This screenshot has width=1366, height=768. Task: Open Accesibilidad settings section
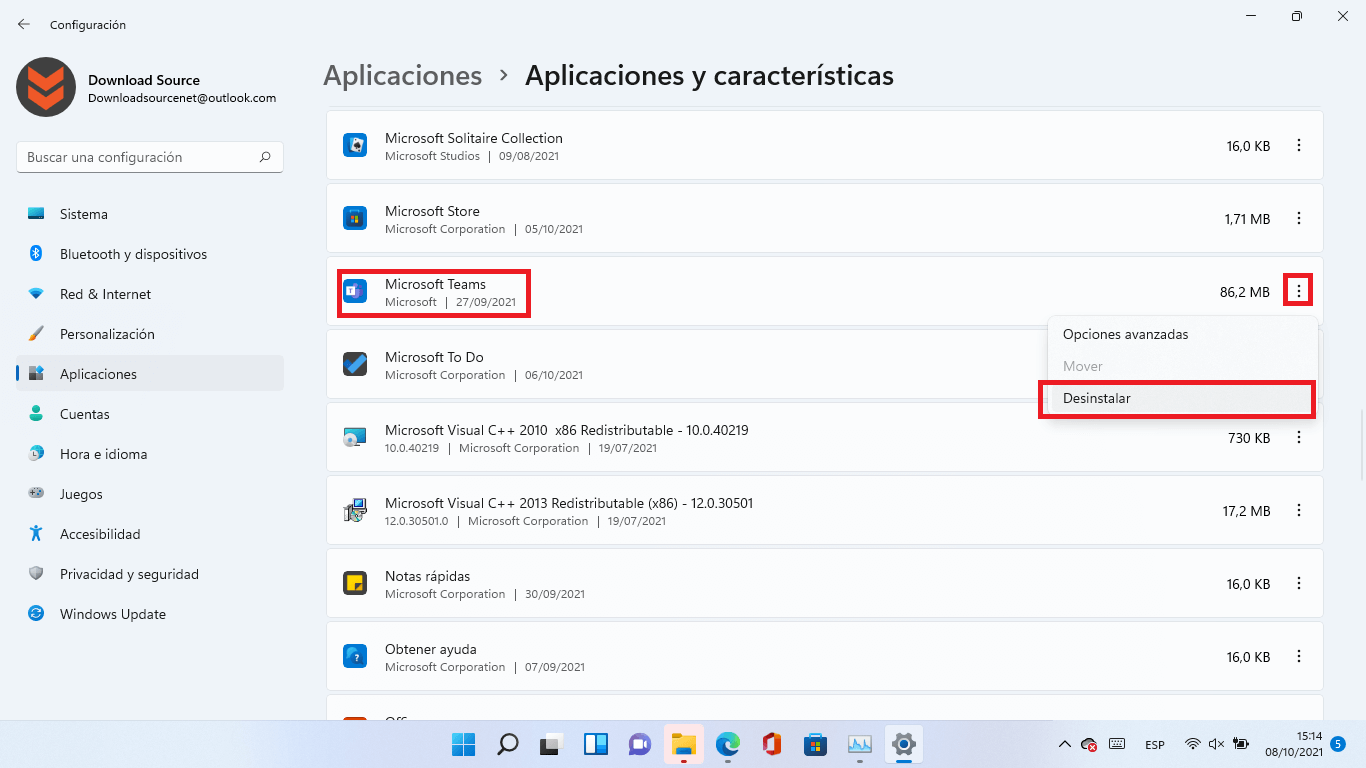pyautogui.click(x=150, y=534)
